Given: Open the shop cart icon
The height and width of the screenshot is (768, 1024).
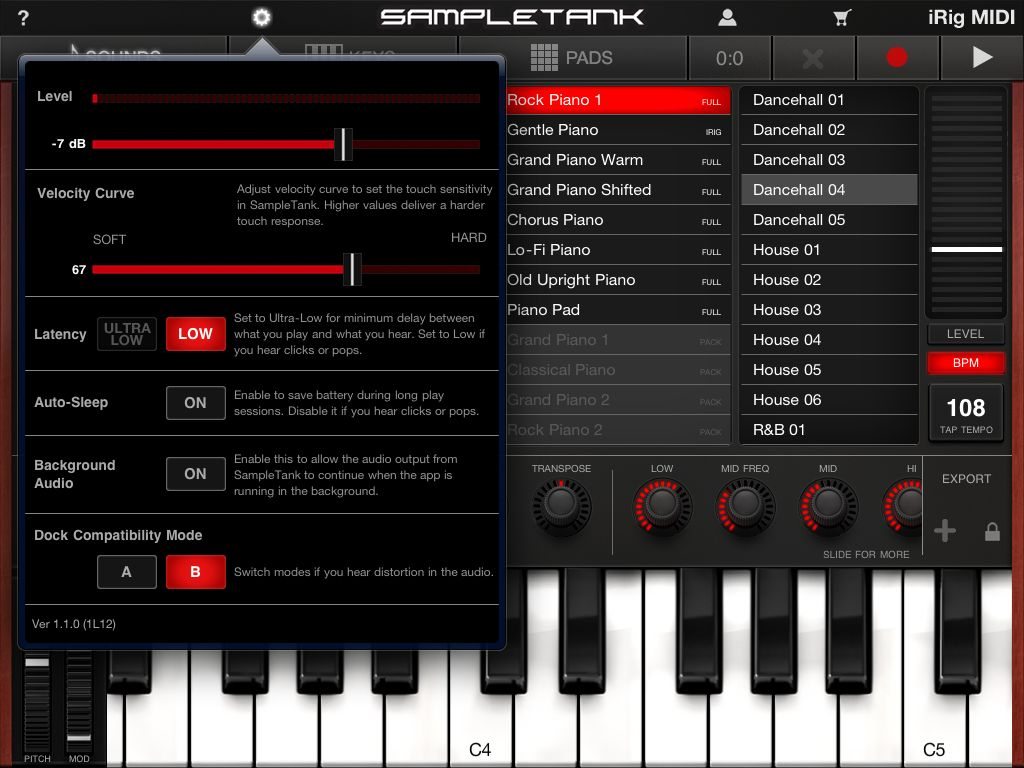Looking at the screenshot, I should (842, 18).
